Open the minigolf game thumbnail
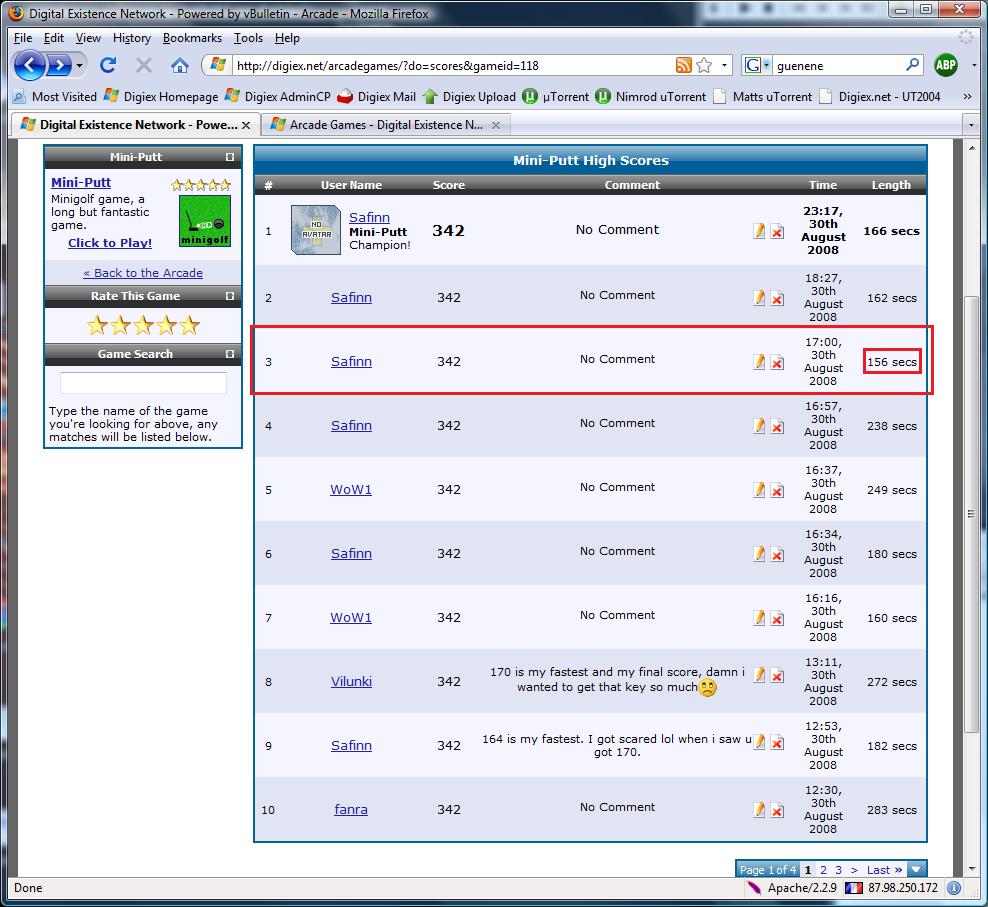 pyautogui.click(x=205, y=221)
